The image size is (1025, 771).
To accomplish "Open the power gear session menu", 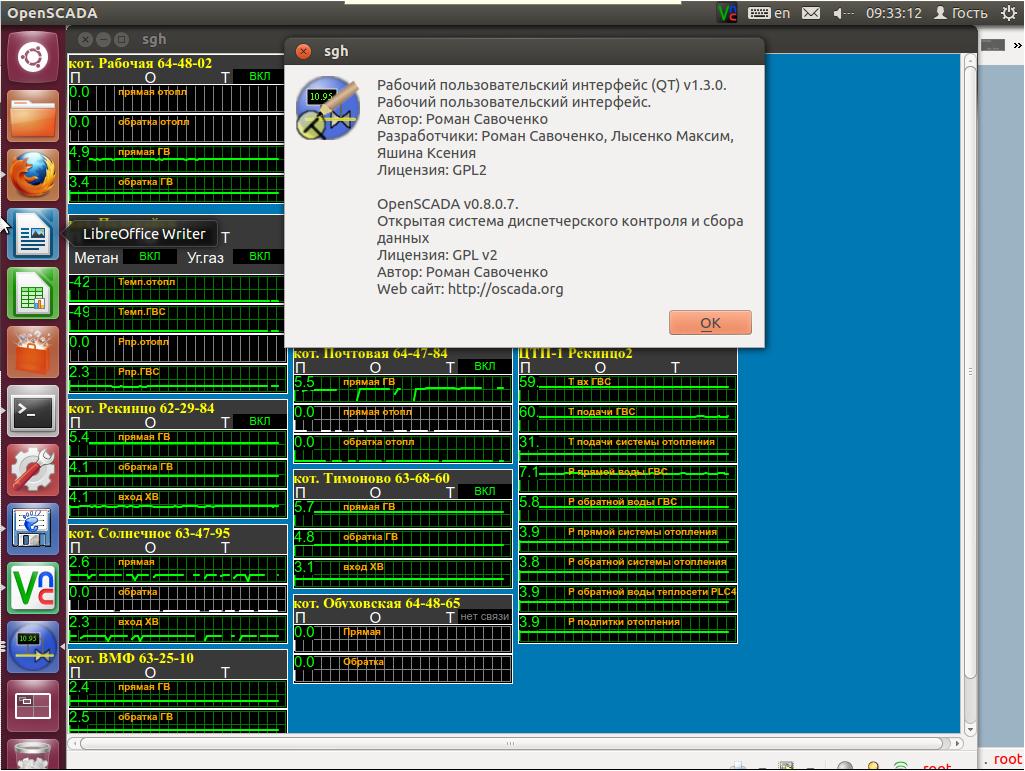I will point(1008,13).
